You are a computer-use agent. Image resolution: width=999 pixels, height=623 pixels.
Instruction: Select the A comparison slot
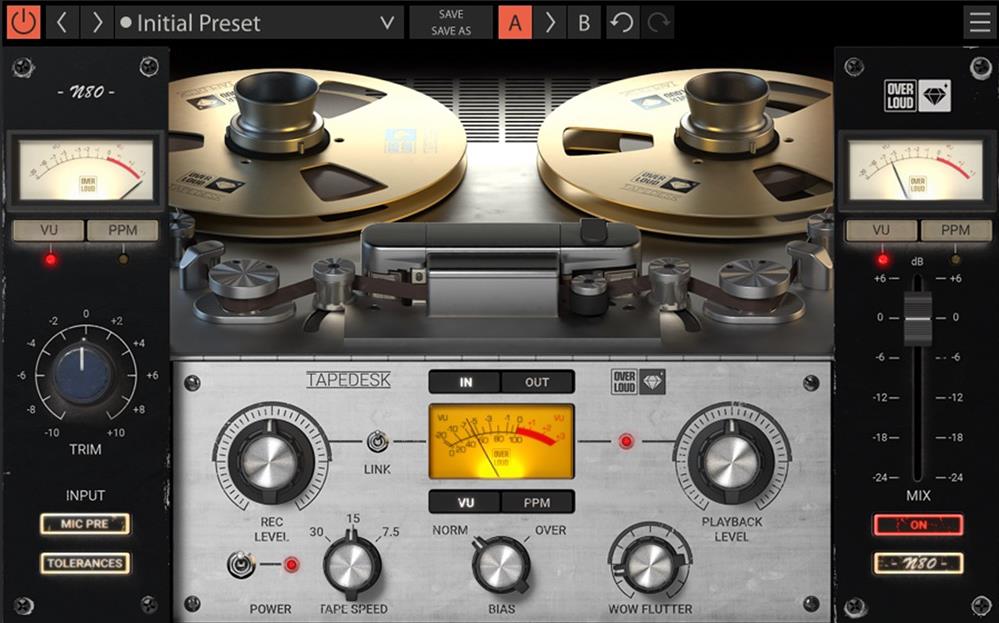[515, 23]
